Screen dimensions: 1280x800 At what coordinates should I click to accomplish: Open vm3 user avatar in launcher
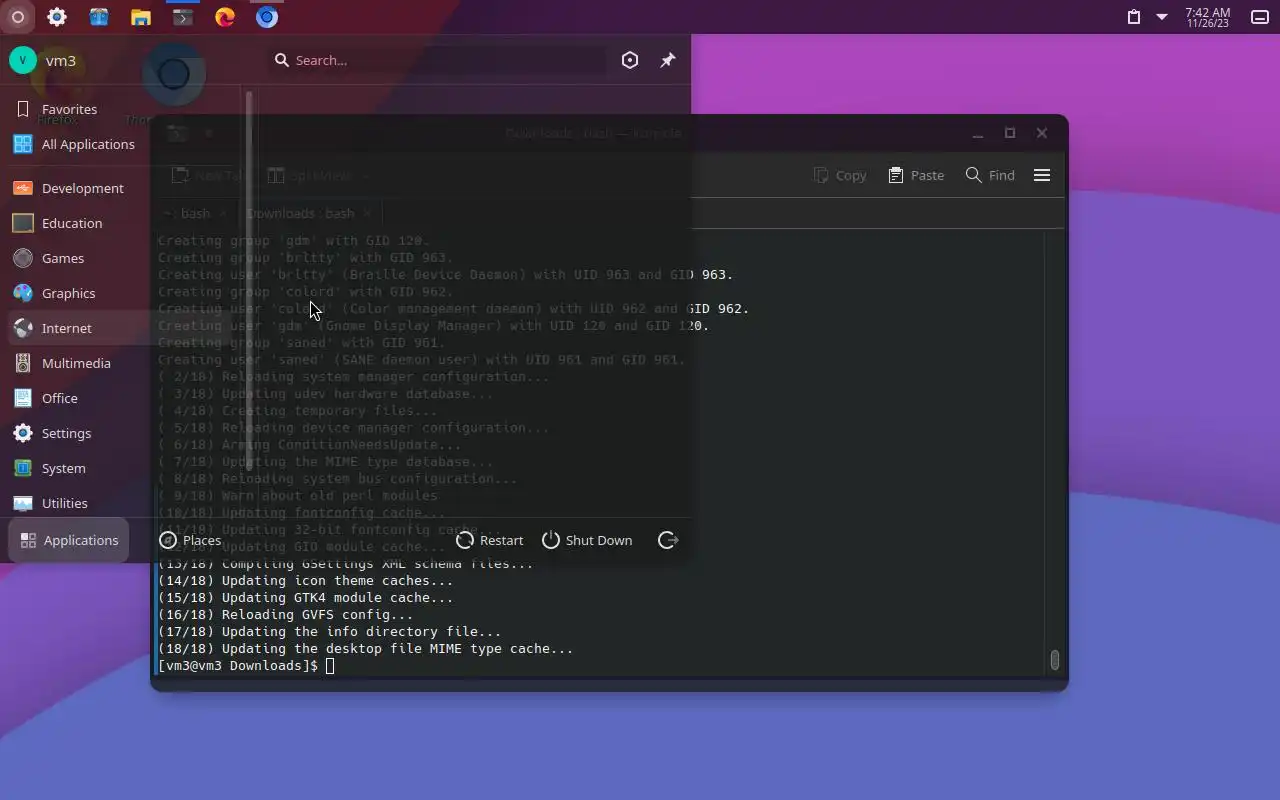point(23,60)
